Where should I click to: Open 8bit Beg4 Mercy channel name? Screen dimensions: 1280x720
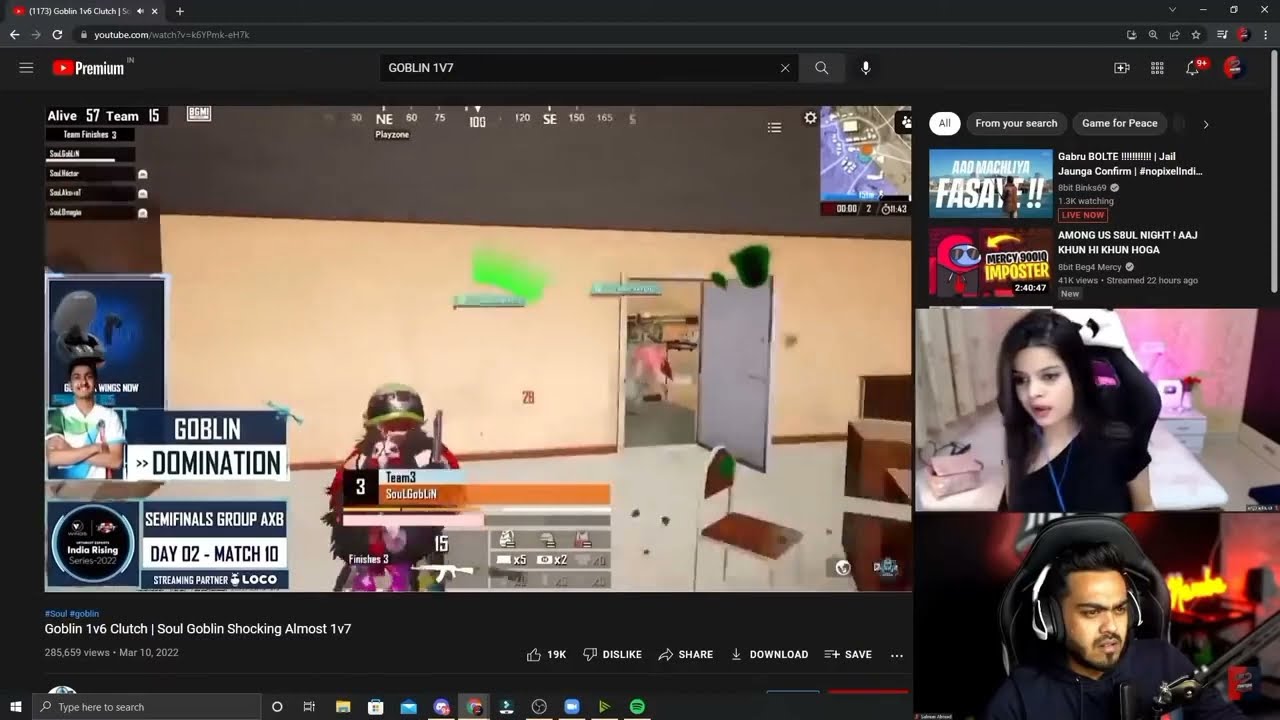1090,267
